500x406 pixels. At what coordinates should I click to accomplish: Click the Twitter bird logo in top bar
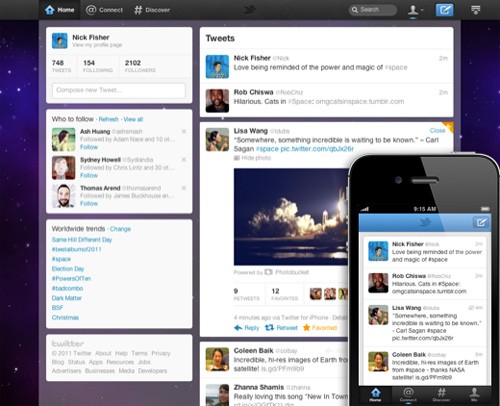[x=249, y=10]
